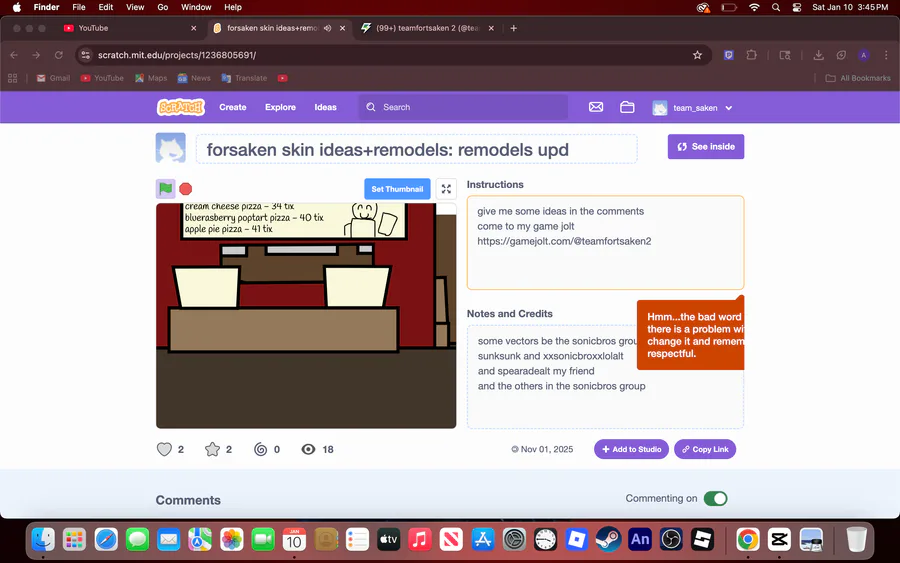Open Launchpad from the Dock
The image size is (900, 563).
tap(74, 539)
